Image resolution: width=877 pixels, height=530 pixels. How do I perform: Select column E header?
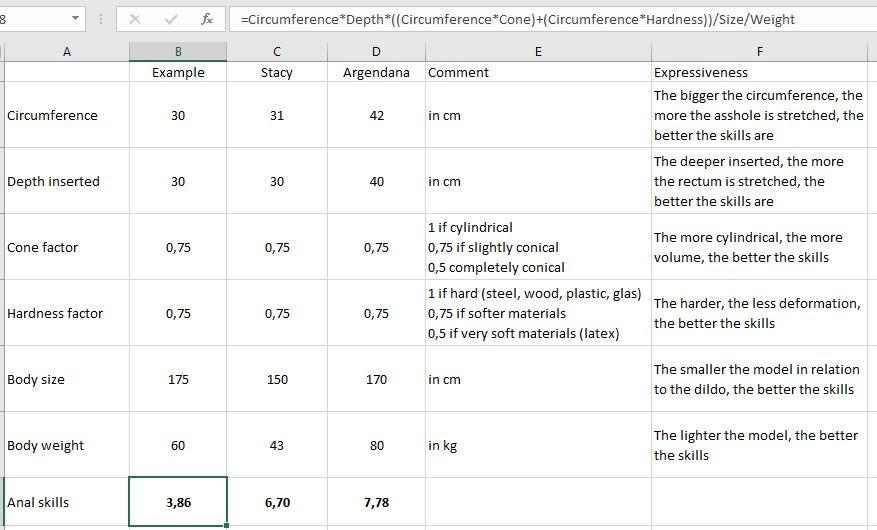point(538,52)
